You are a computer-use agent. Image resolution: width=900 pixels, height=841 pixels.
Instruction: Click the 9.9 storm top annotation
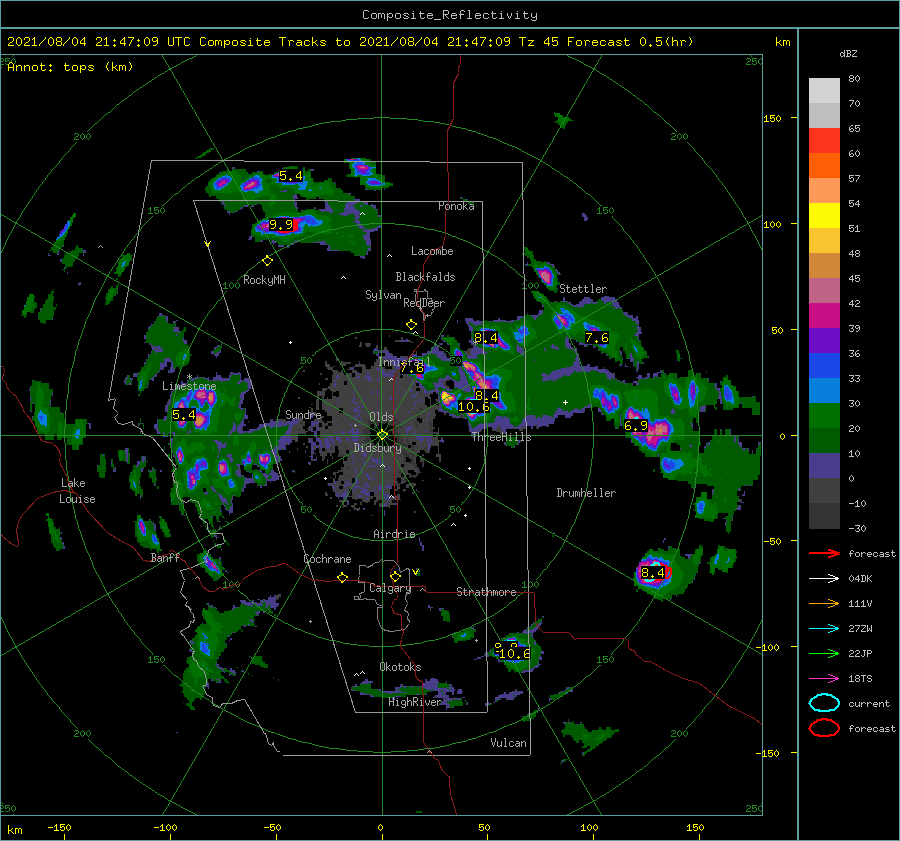281,224
